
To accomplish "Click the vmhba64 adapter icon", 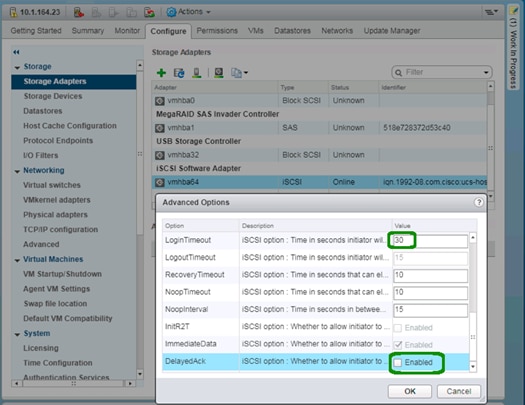I will click(x=160, y=182).
